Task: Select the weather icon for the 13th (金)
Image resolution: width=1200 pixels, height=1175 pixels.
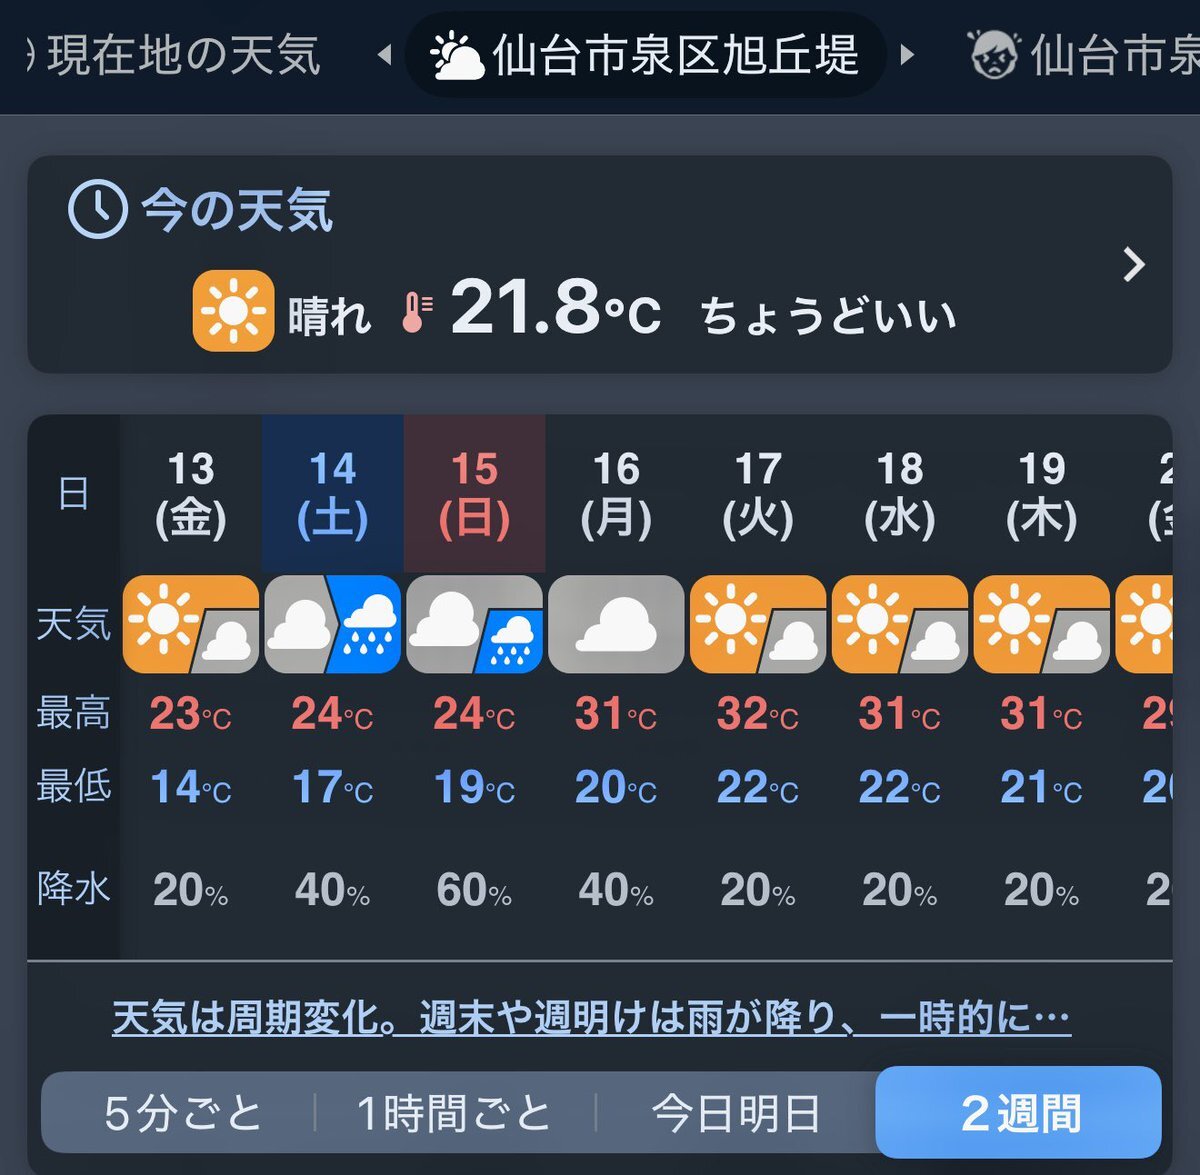Action: coord(191,624)
